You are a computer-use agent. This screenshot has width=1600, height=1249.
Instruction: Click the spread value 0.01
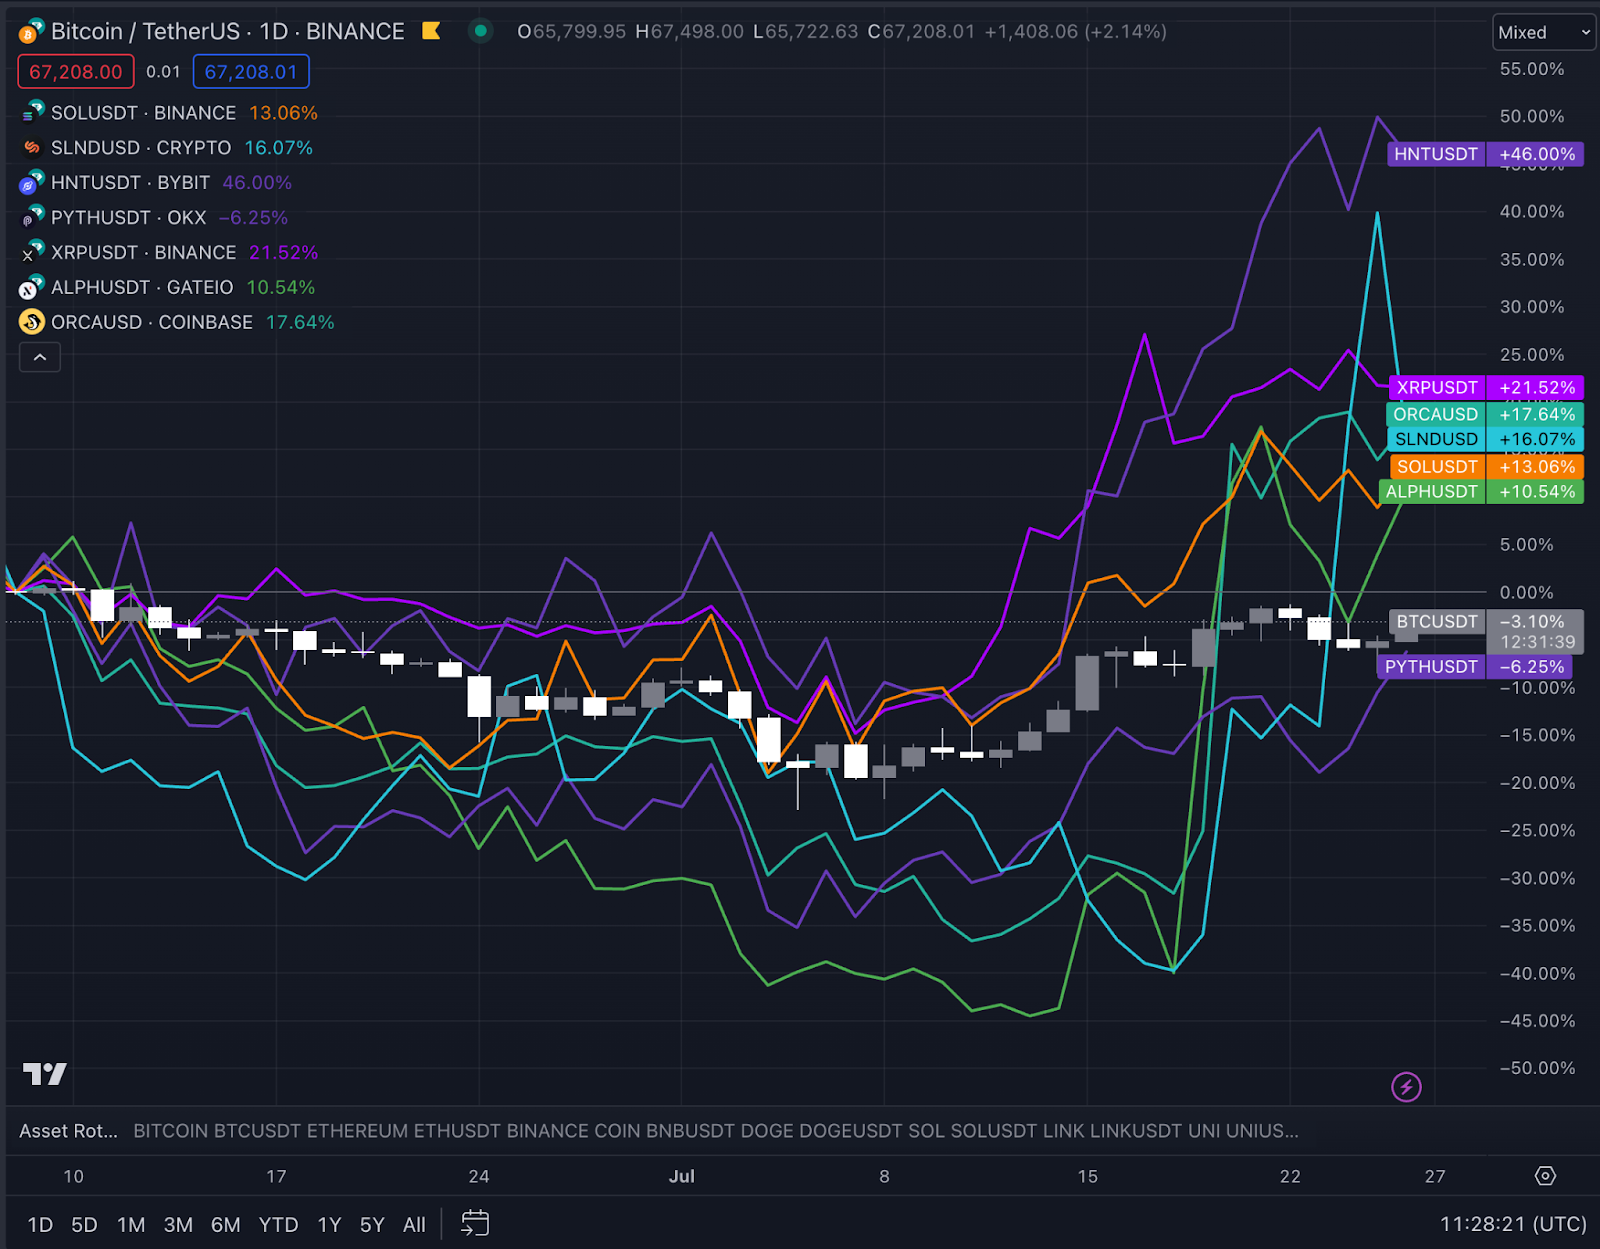click(x=163, y=72)
